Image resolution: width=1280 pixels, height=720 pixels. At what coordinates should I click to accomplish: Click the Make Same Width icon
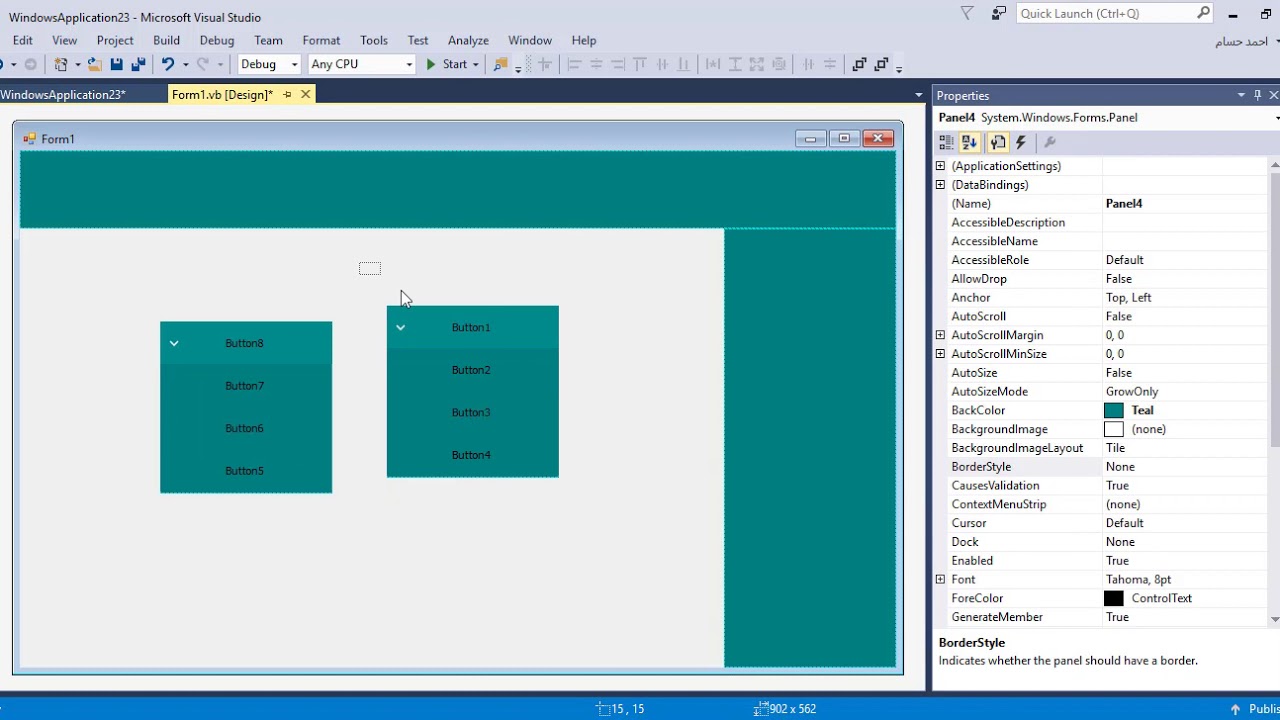pyautogui.click(x=713, y=64)
